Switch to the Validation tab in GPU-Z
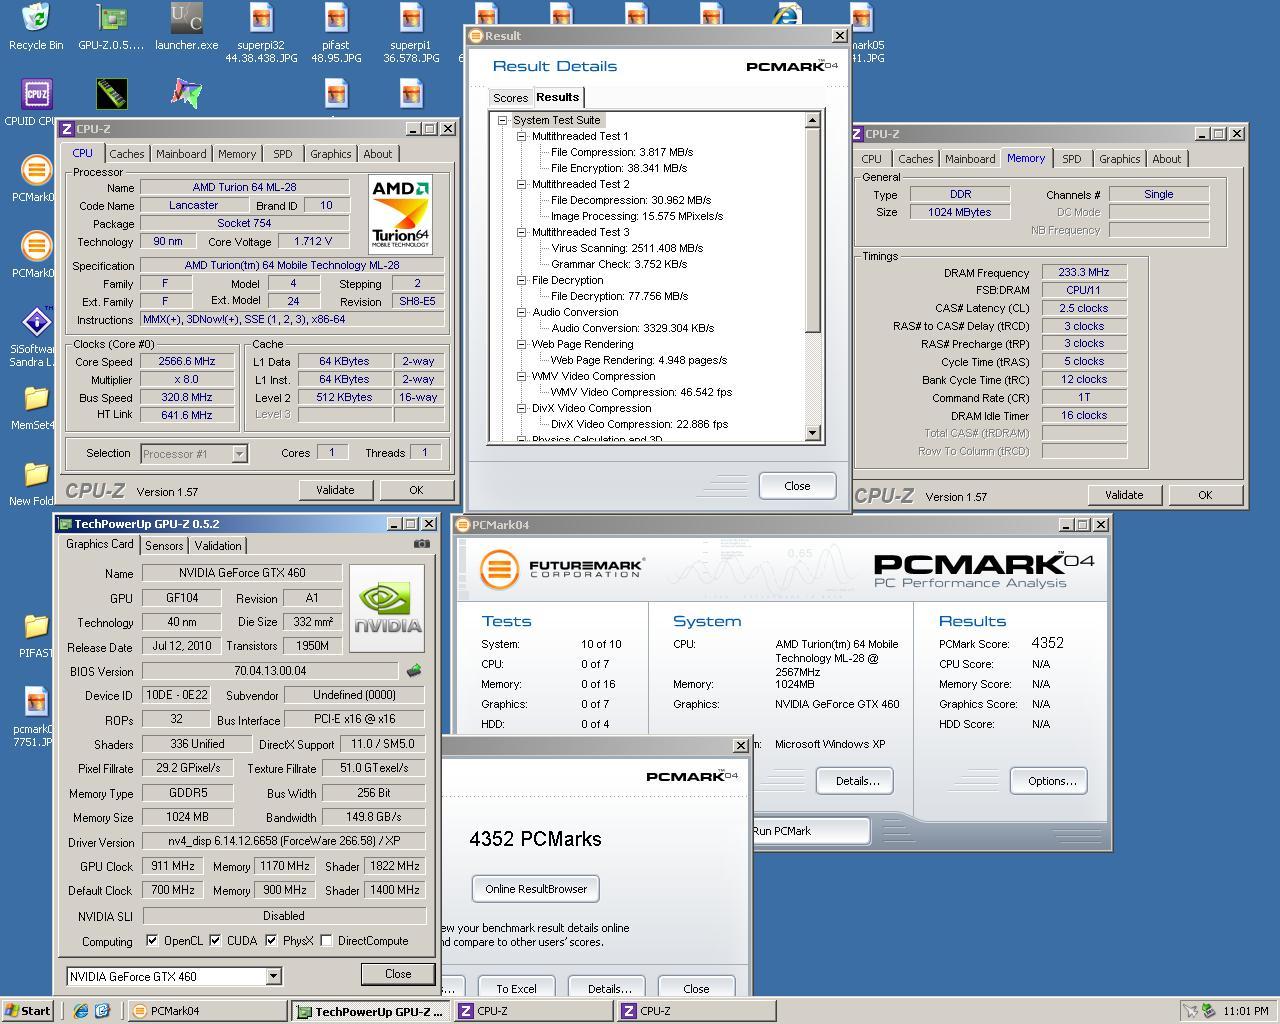Image resolution: width=1280 pixels, height=1024 pixels. (x=218, y=546)
